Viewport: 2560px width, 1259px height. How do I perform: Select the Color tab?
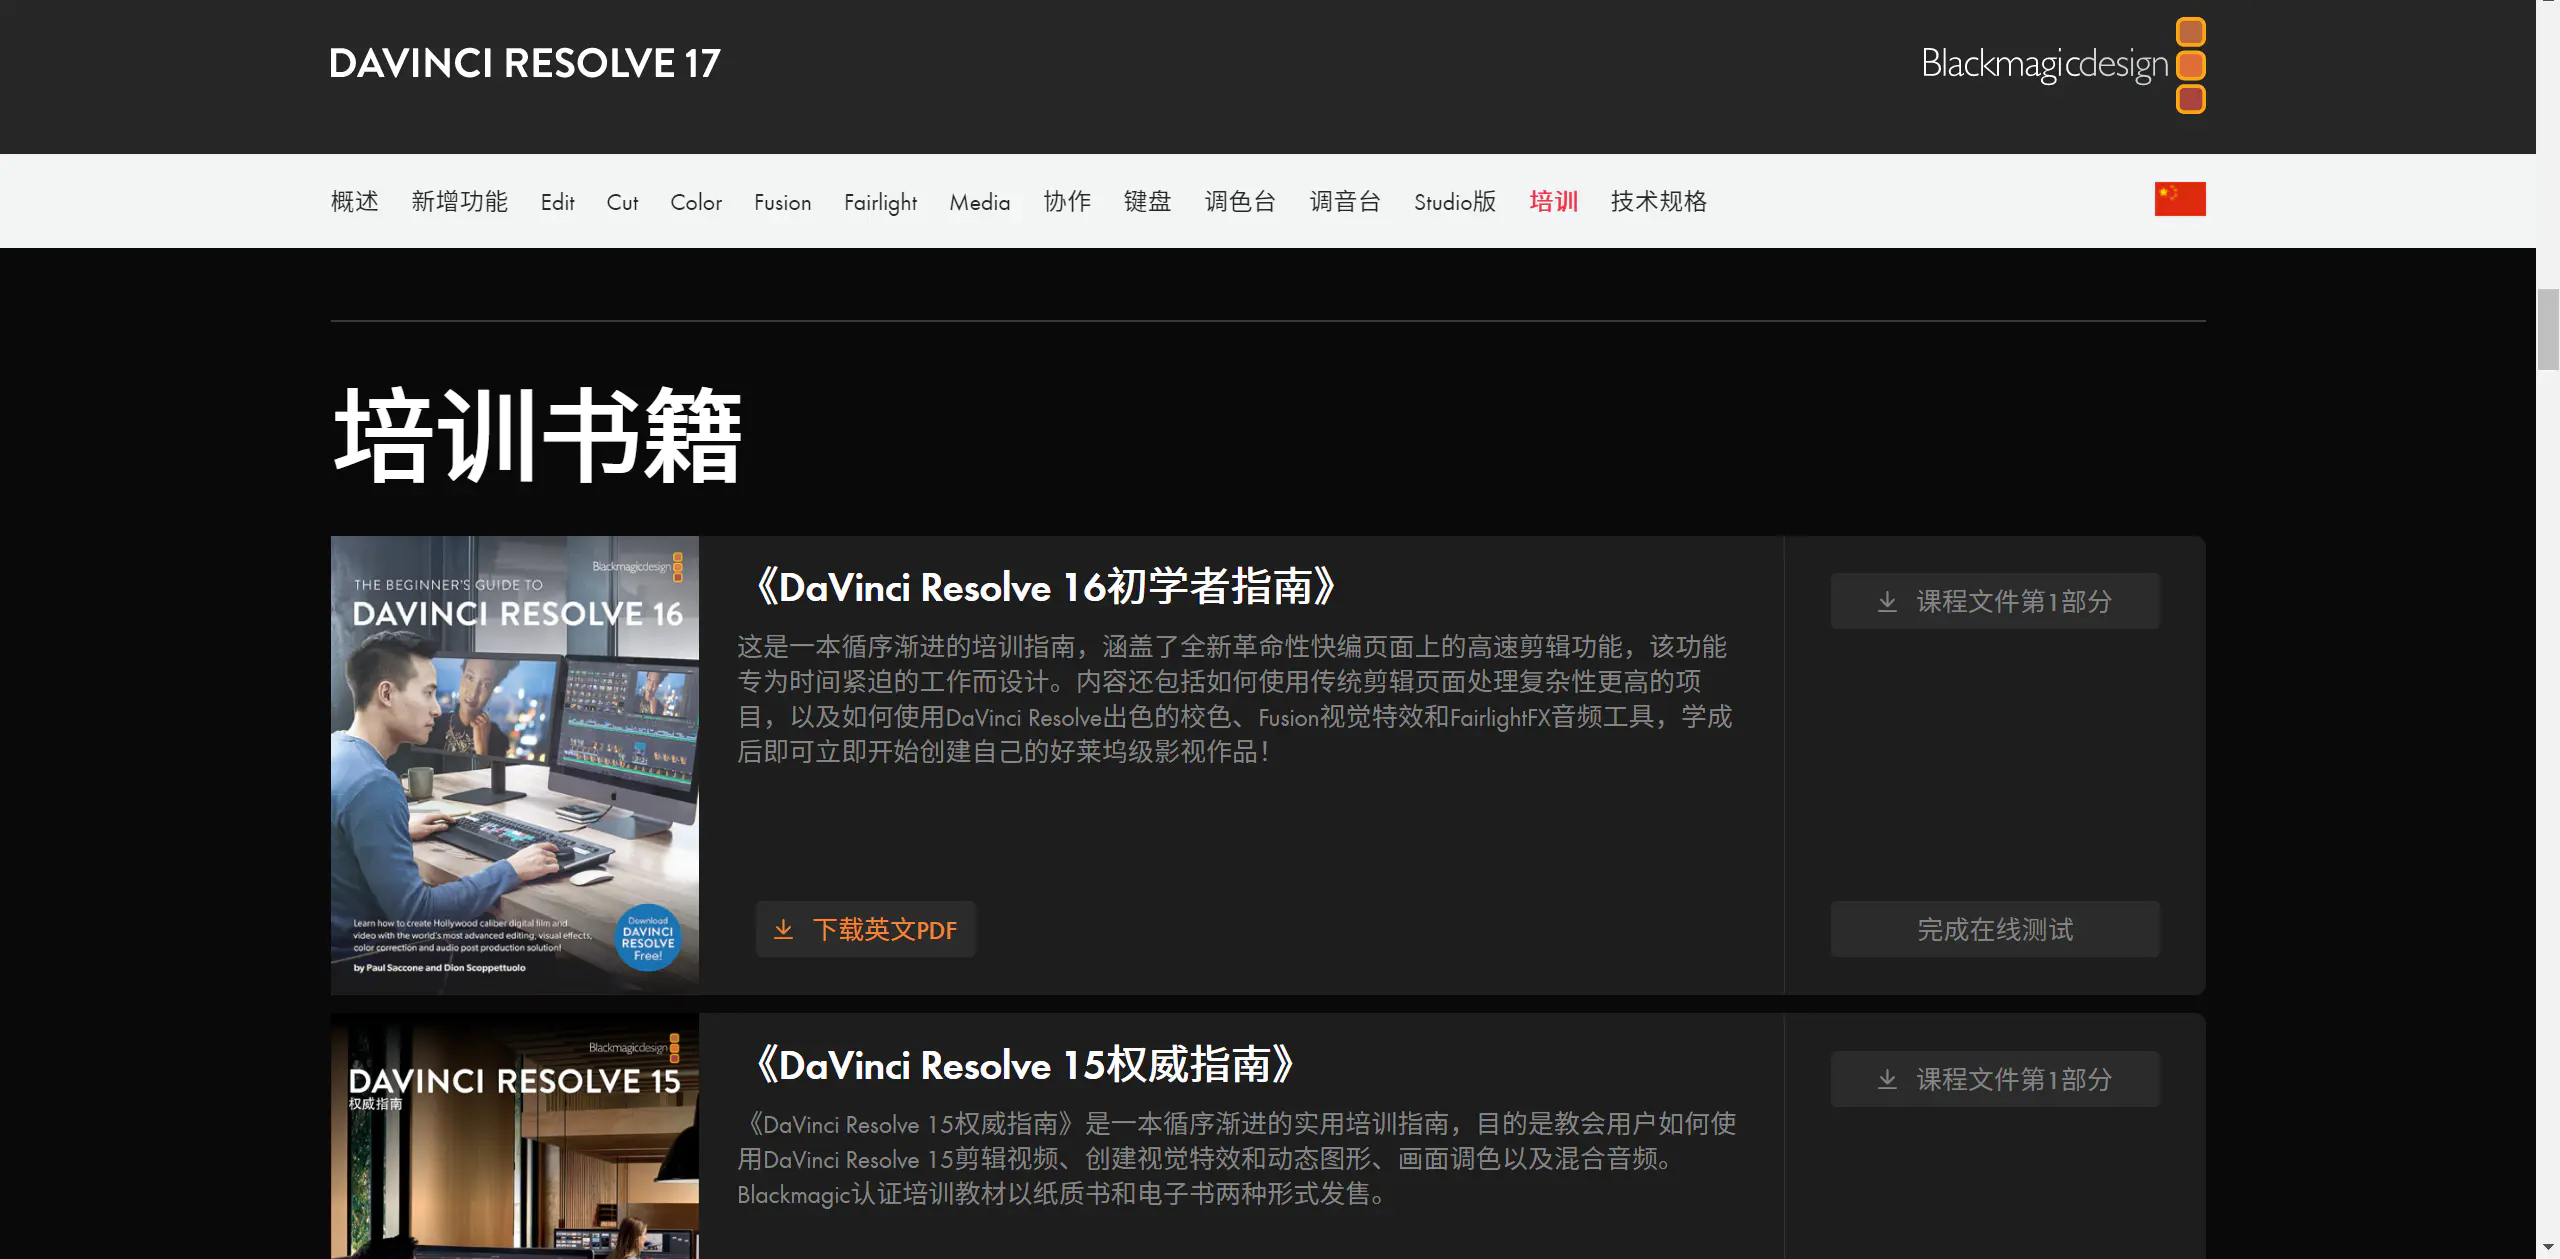696,202
